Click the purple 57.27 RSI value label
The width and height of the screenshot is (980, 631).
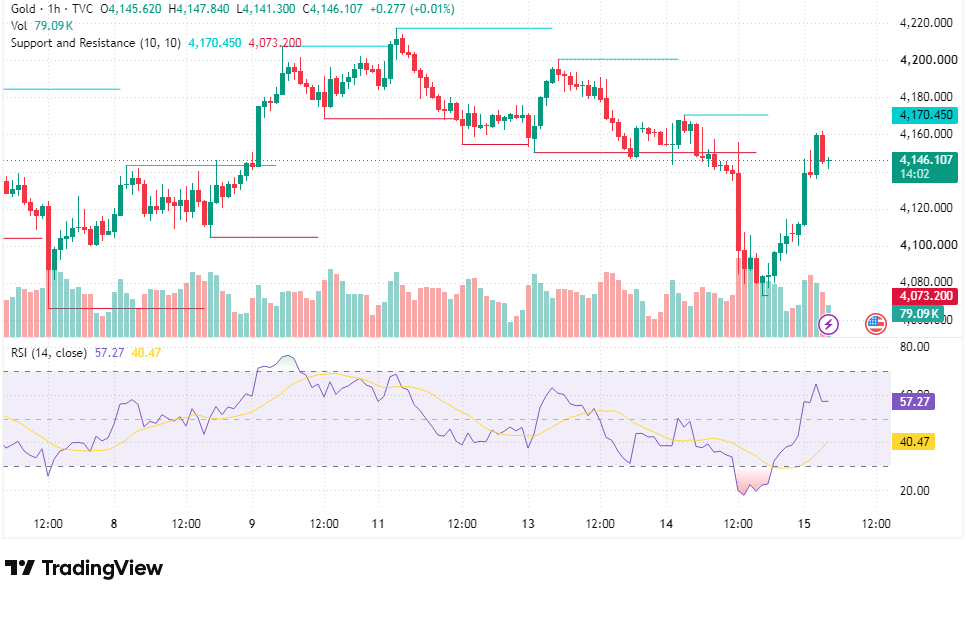(x=913, y=402)
